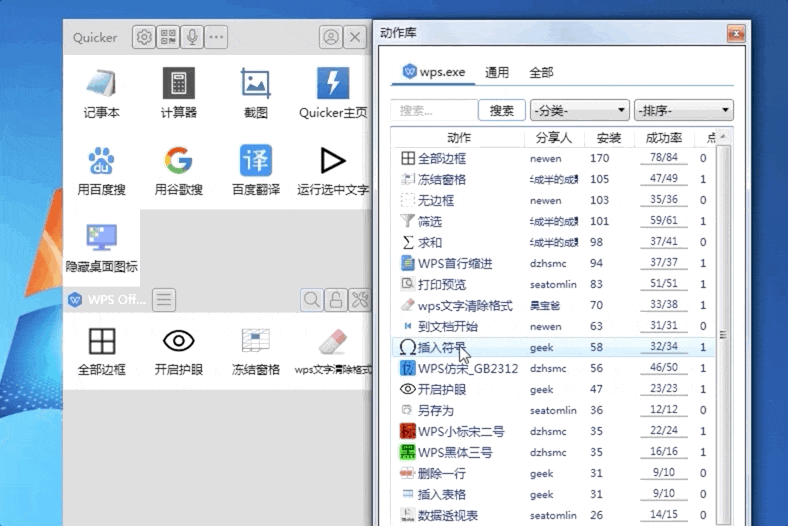Viewport: 788px width, 526px height.
Task: Sort by the 动作 column header
Action: [x=458, y=138]
